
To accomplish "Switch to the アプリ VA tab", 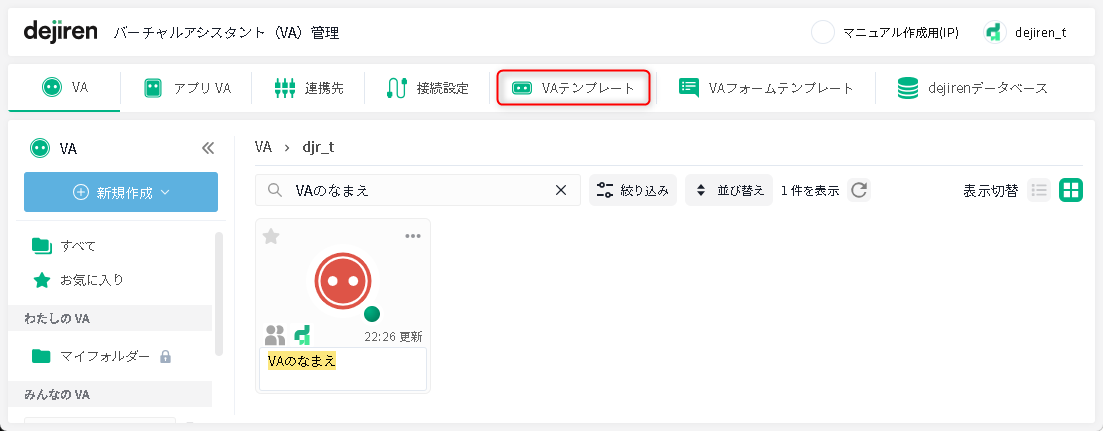I will pos(187,88).
